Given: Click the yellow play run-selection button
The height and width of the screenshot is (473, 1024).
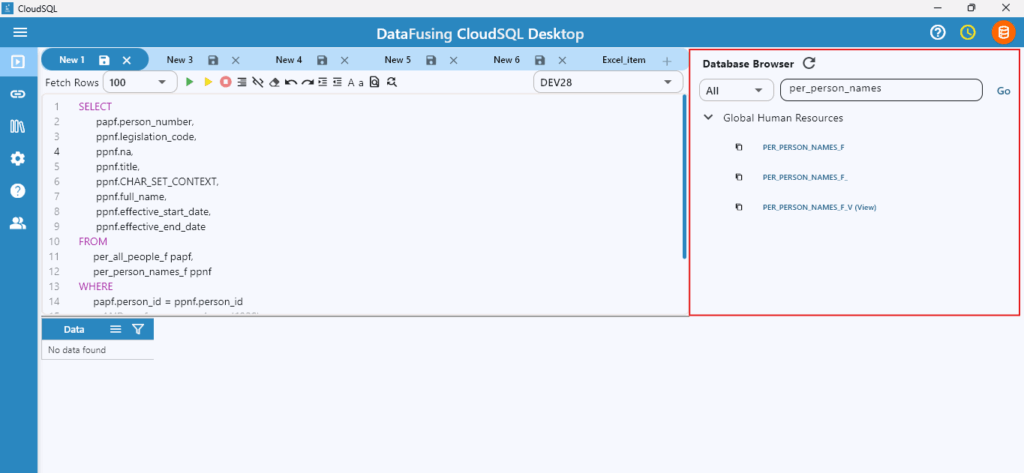Looking at the screenshot, I should point(208,82).
